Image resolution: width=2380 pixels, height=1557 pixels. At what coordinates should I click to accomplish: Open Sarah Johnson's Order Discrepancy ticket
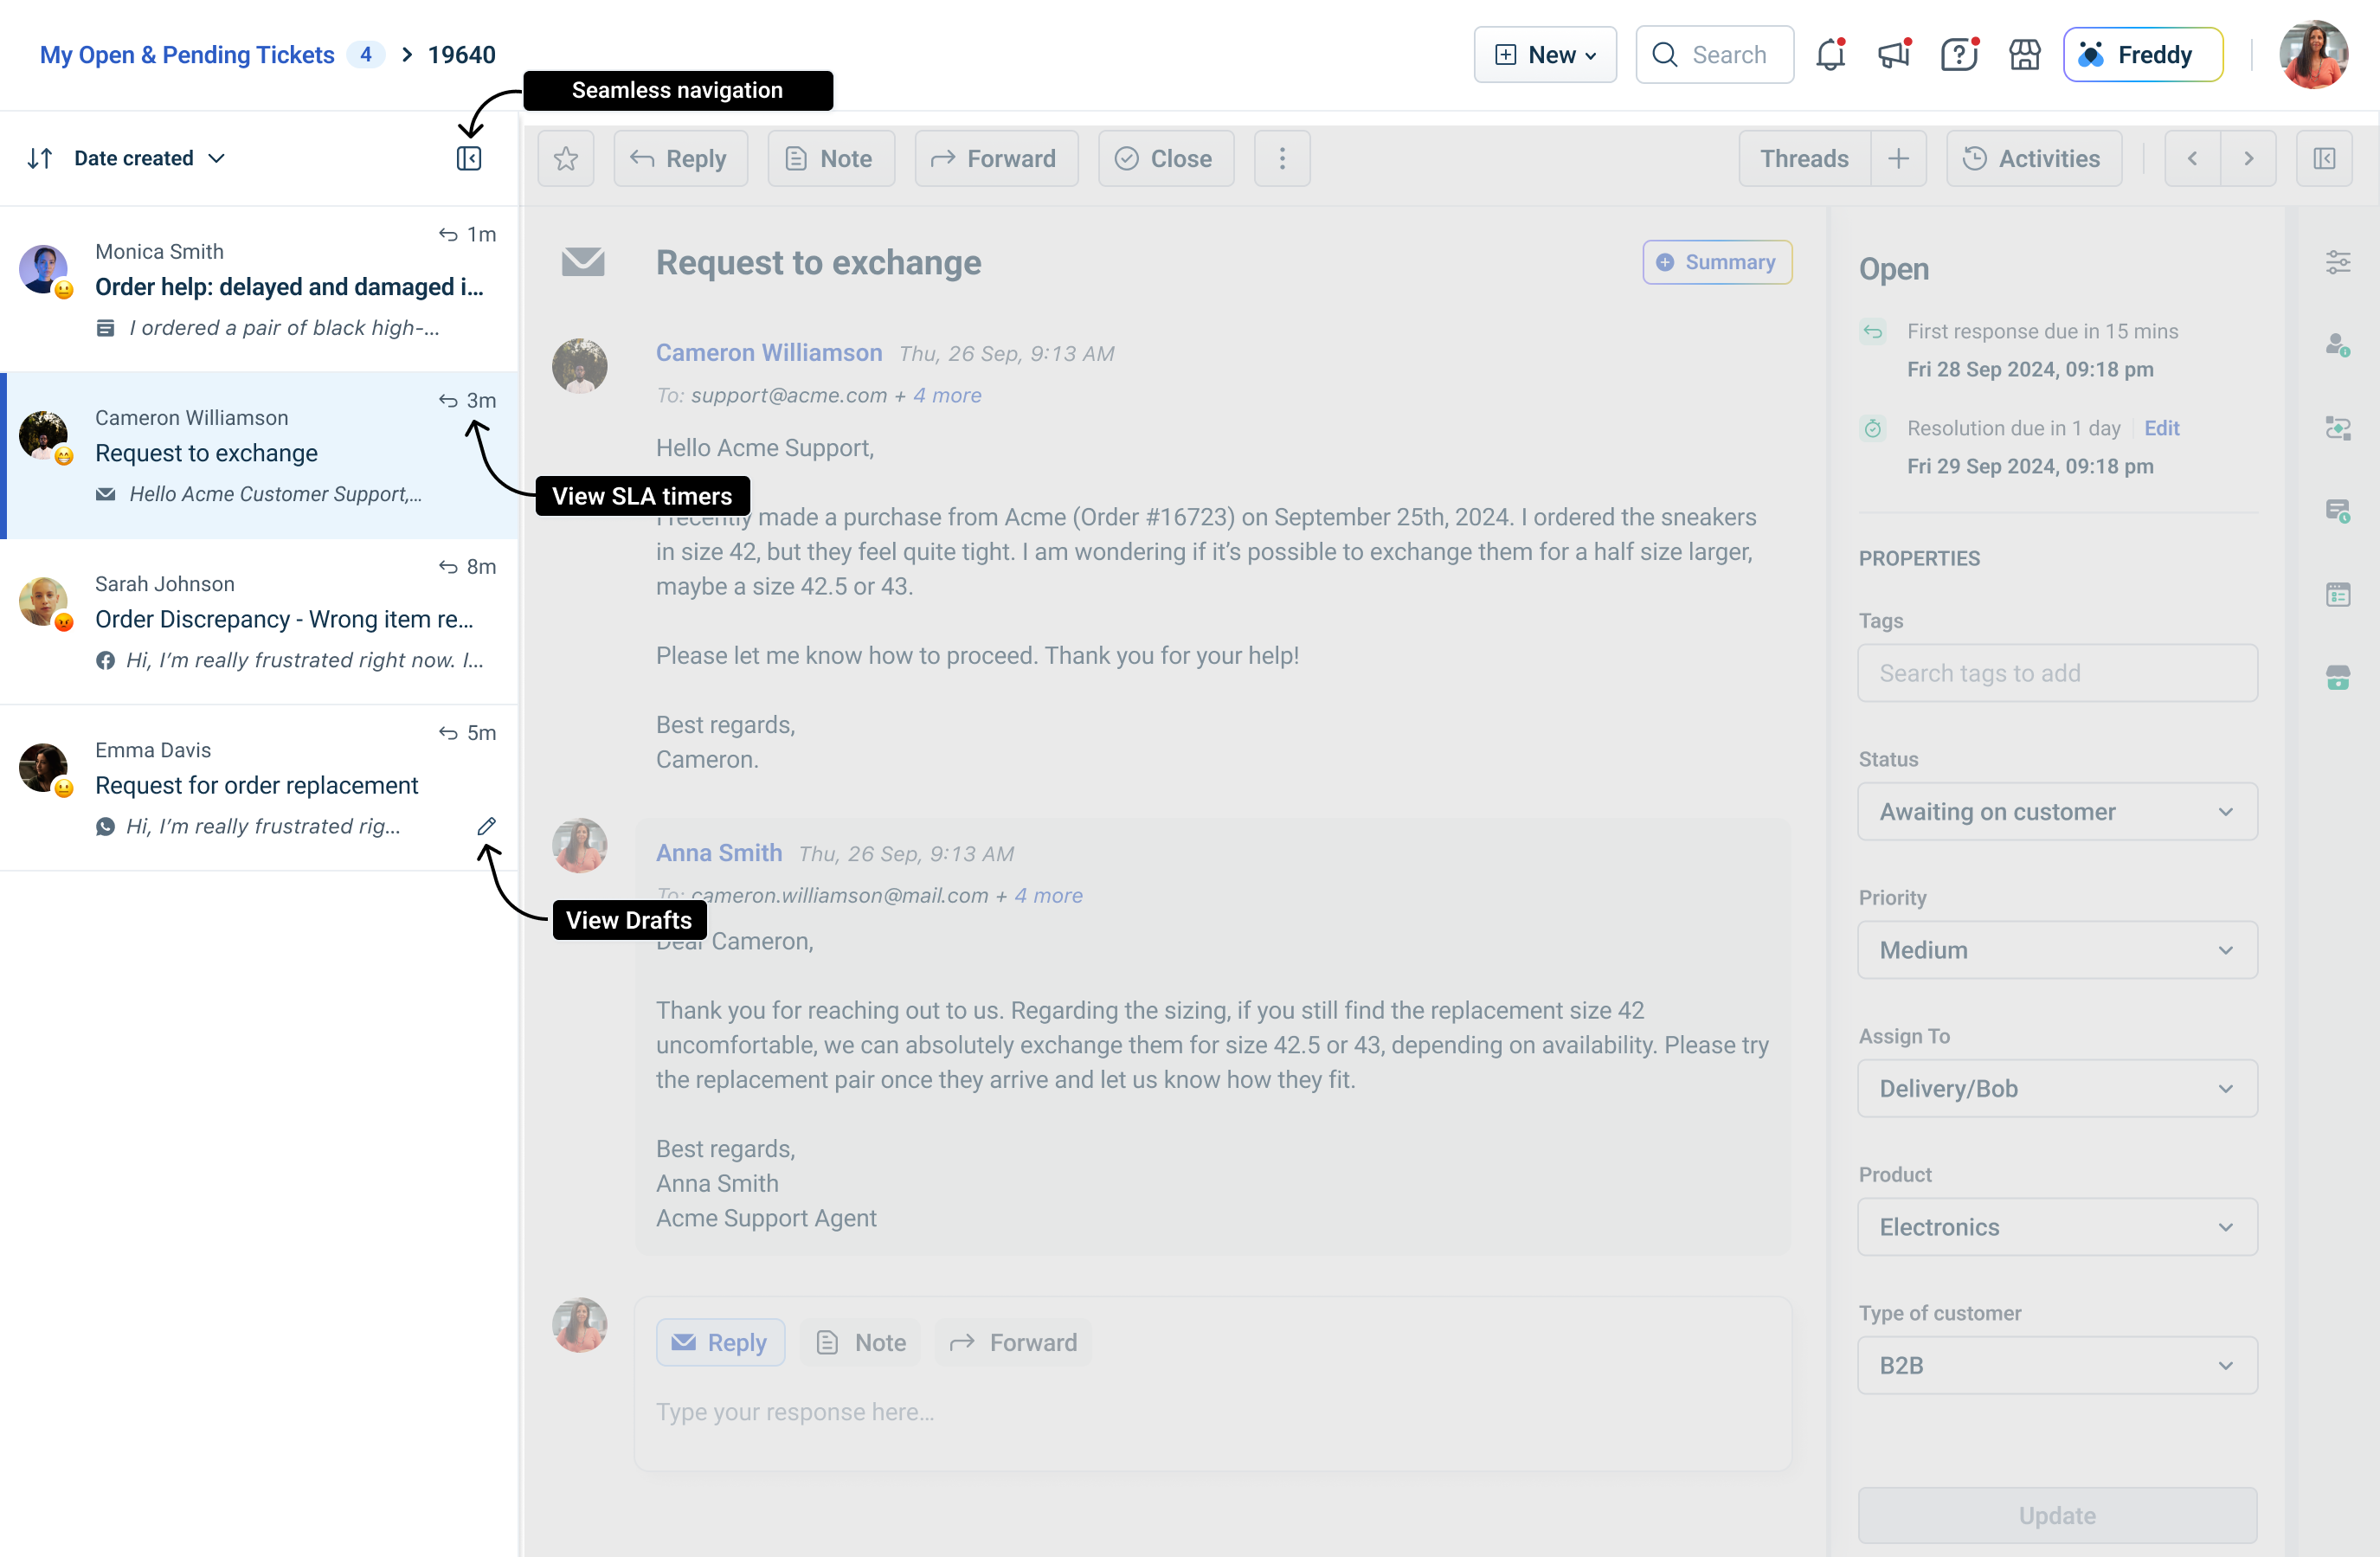point(284,619)
